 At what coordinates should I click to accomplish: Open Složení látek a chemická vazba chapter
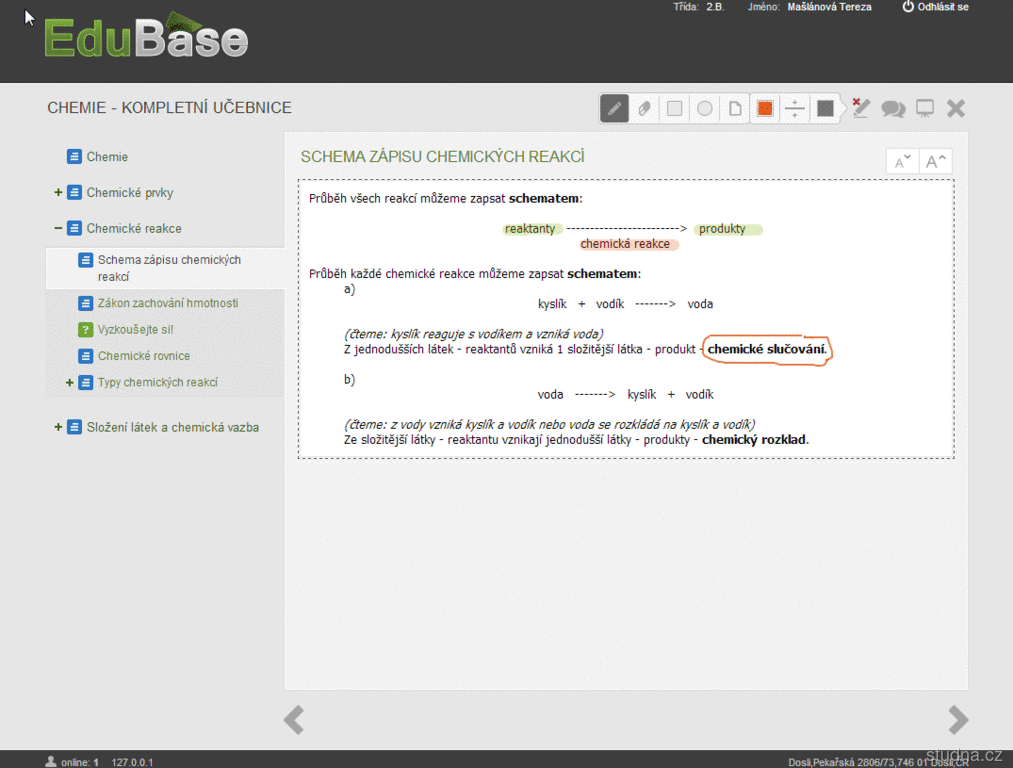(x=172, y=427)
